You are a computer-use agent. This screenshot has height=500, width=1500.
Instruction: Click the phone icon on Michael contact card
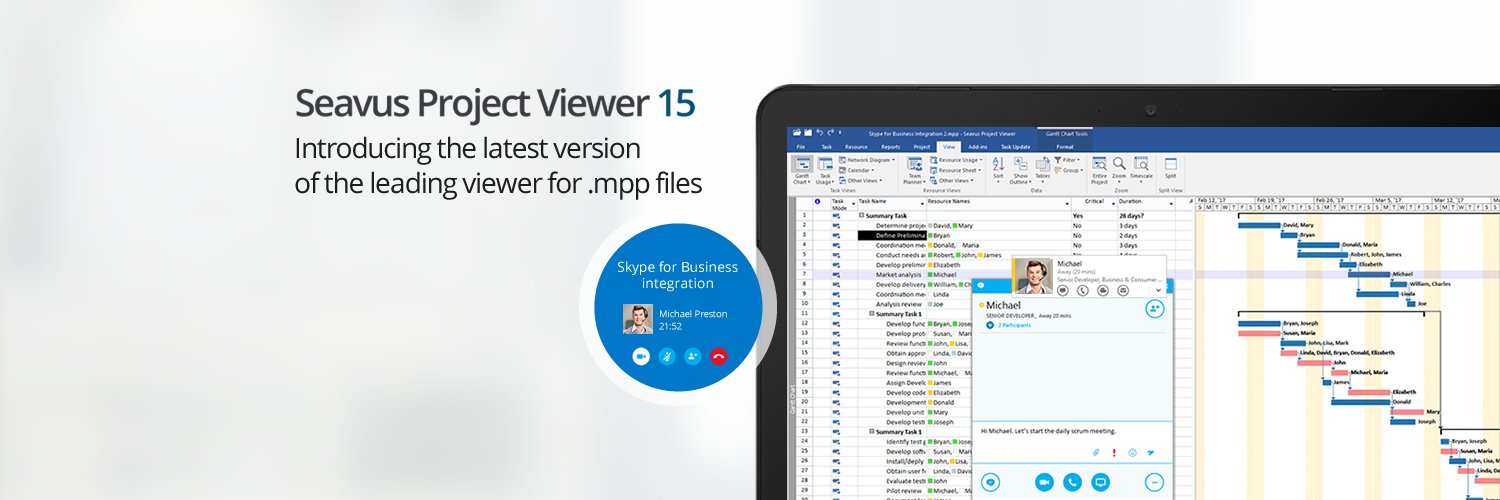(1082, 290)
